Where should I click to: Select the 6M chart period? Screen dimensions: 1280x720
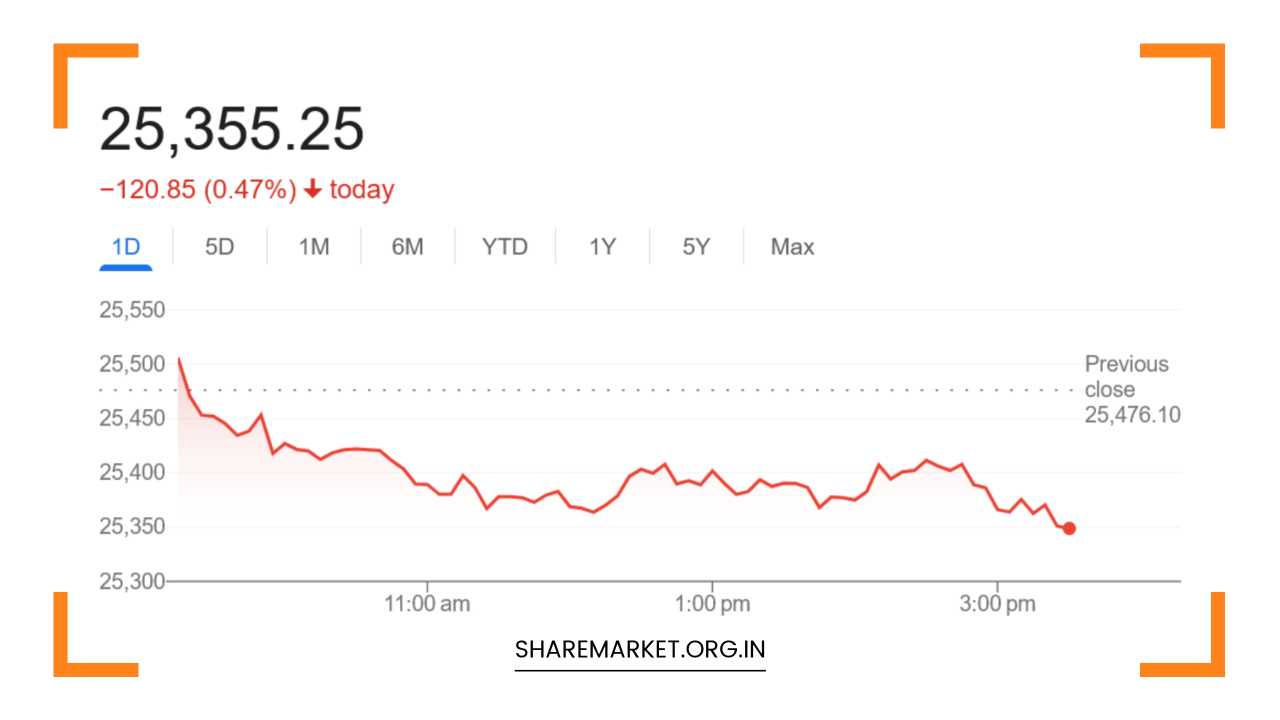pos(408,247)
